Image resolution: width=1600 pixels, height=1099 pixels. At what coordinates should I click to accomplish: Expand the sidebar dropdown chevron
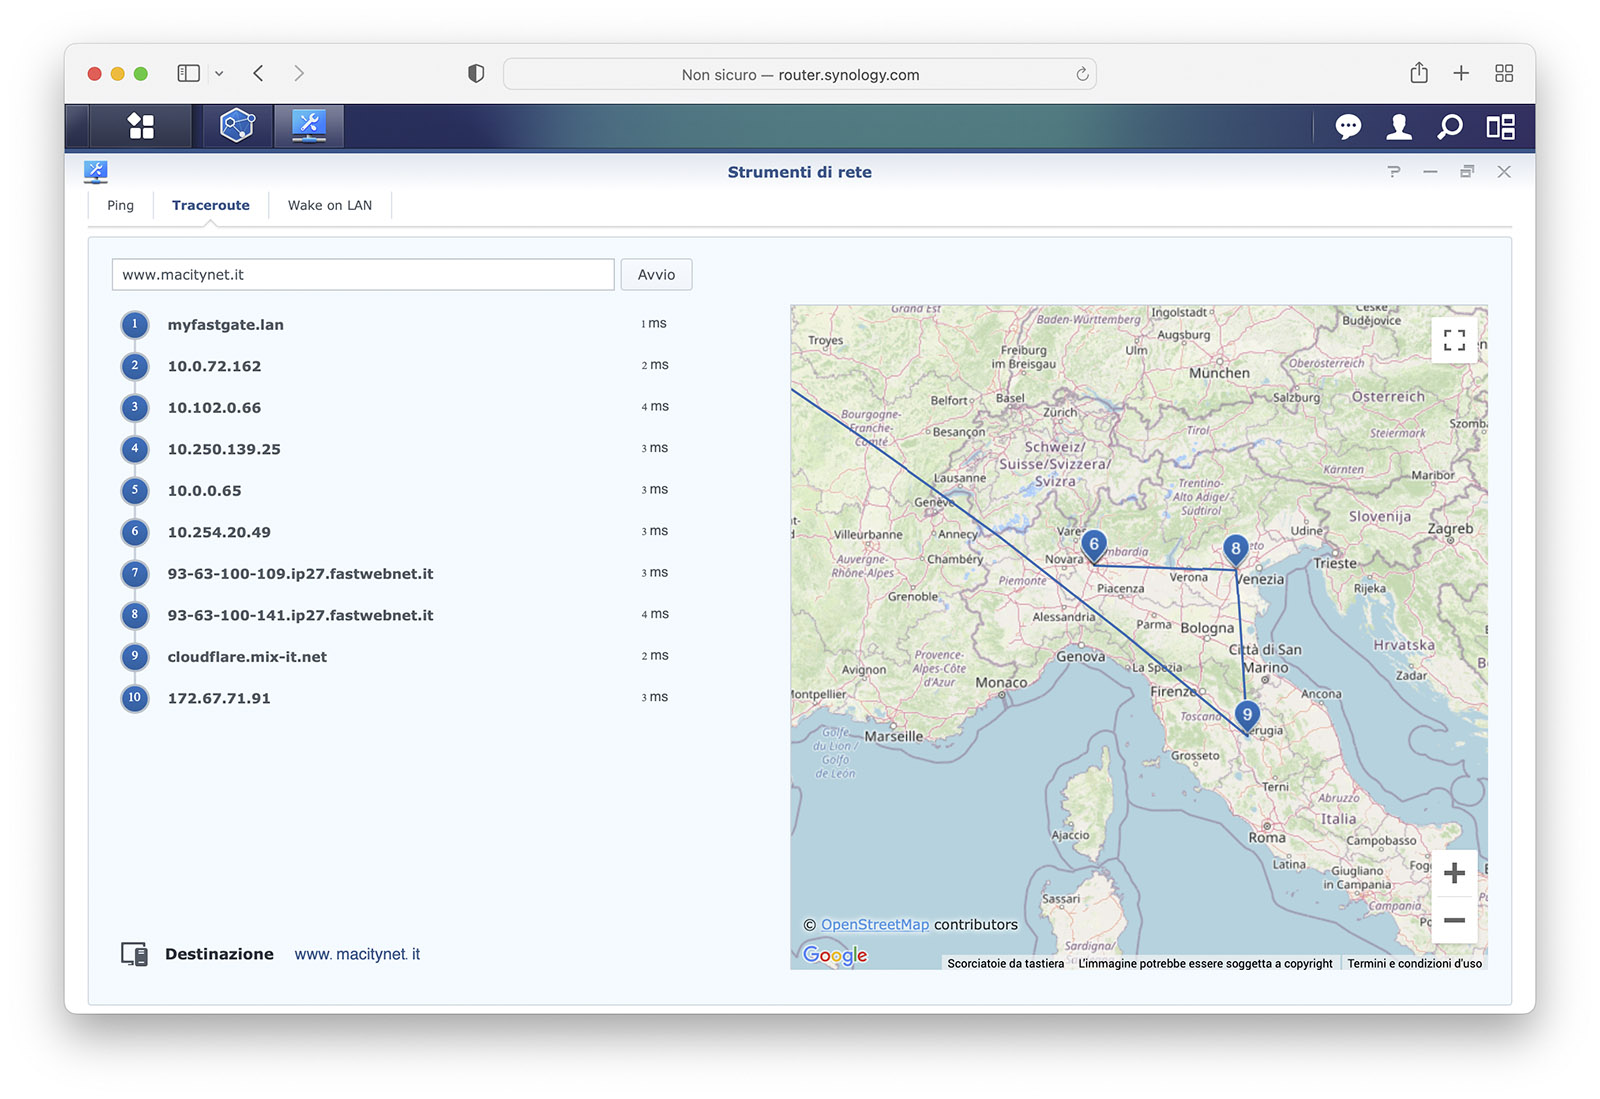click(x=219, y=74)
